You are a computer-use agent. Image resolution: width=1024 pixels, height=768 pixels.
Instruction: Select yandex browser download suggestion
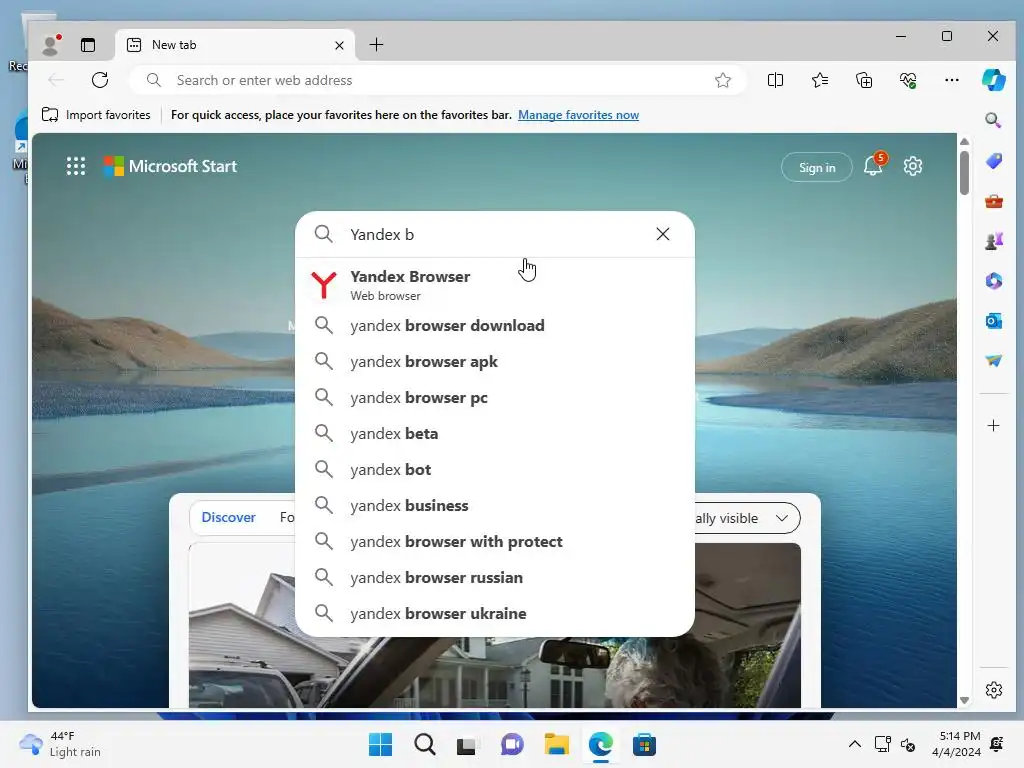tap(495, 325)
